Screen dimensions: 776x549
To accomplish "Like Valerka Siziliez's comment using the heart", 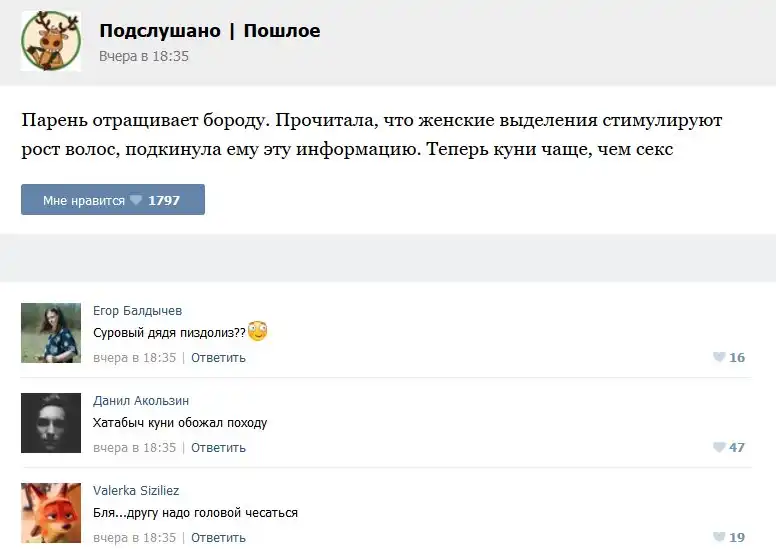I will (x=718, y=537).
